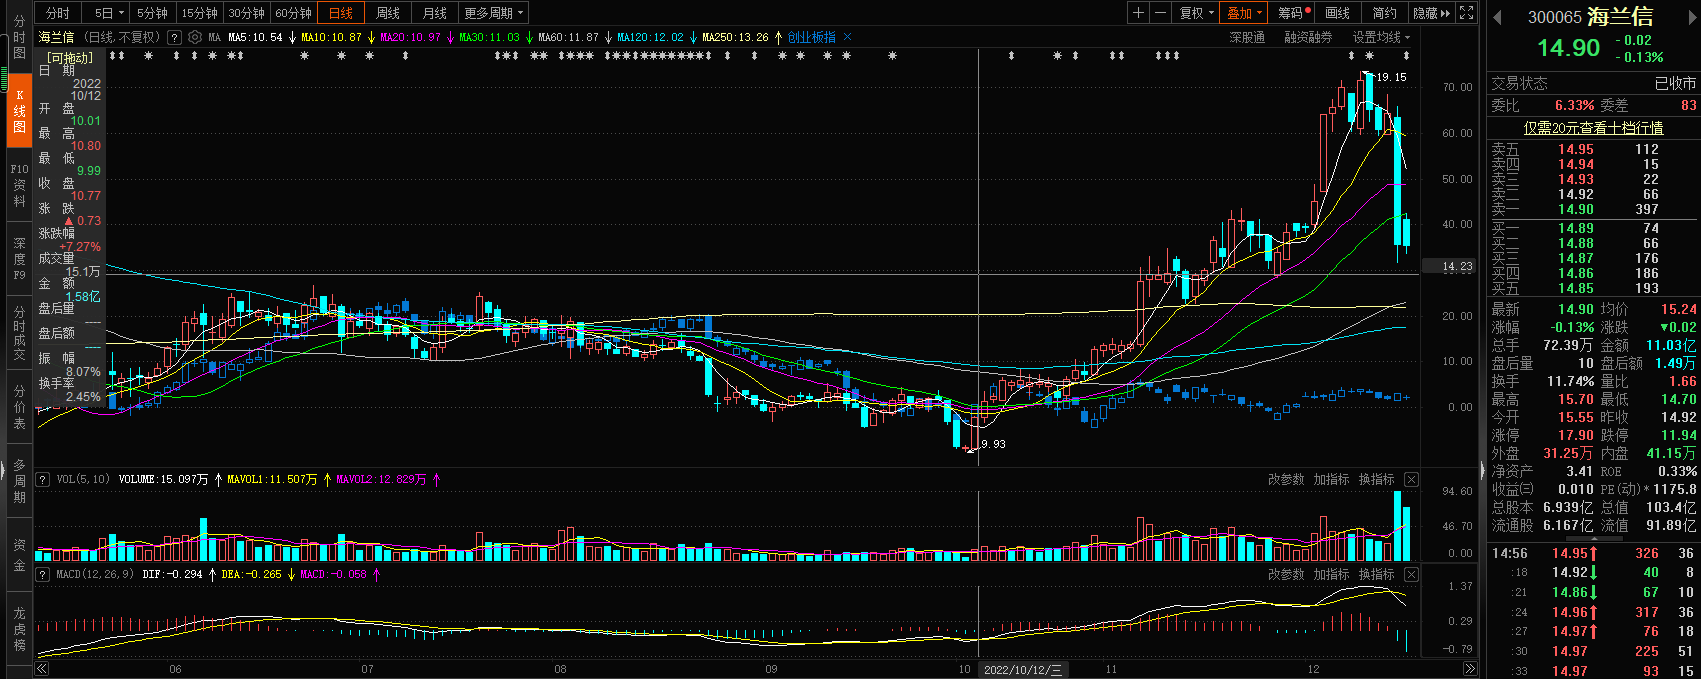Open MA settings gear icon

pyautogui.click(x=195, y=37)
